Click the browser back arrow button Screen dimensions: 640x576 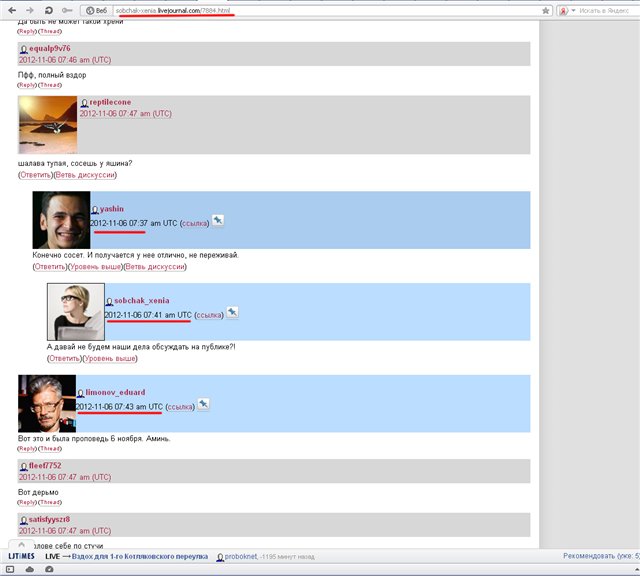11,9
